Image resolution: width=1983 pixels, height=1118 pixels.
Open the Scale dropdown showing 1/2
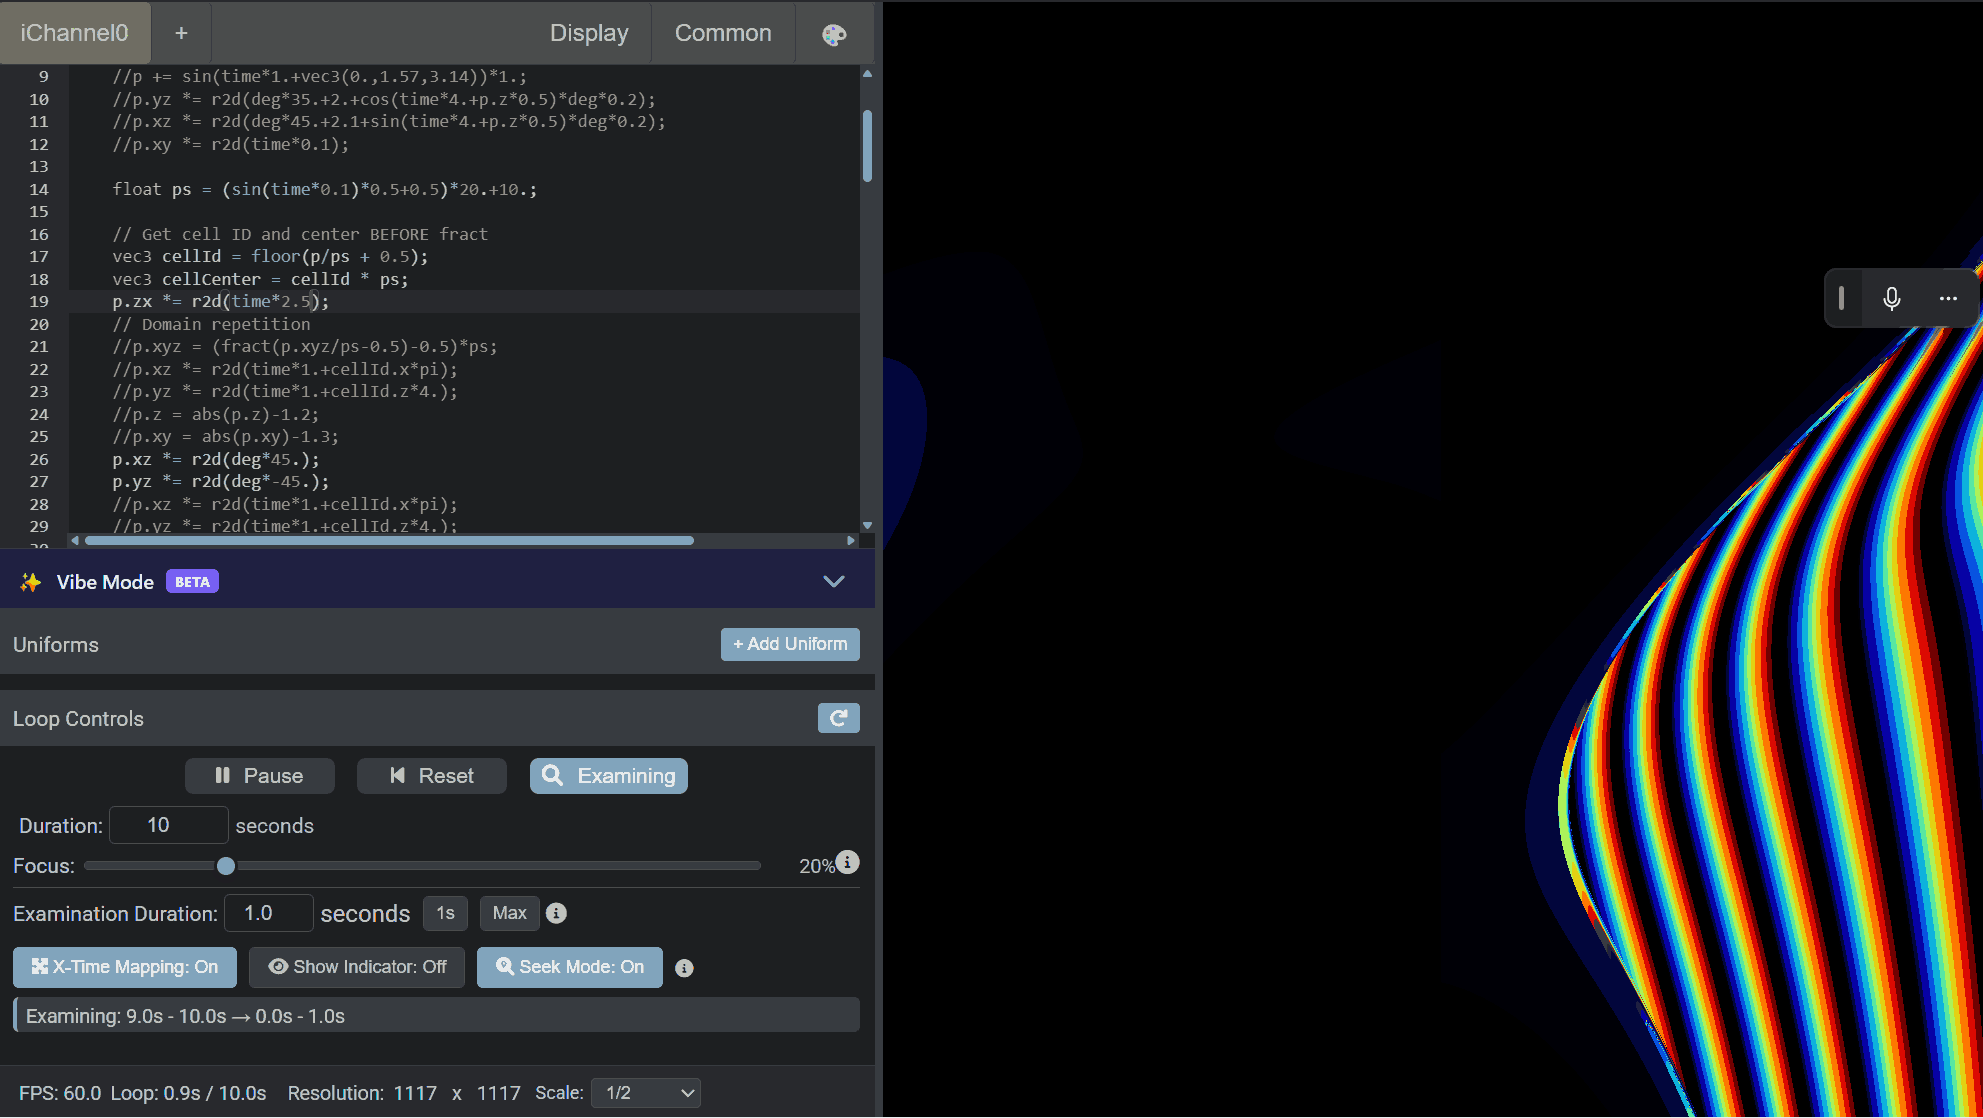645,1092
